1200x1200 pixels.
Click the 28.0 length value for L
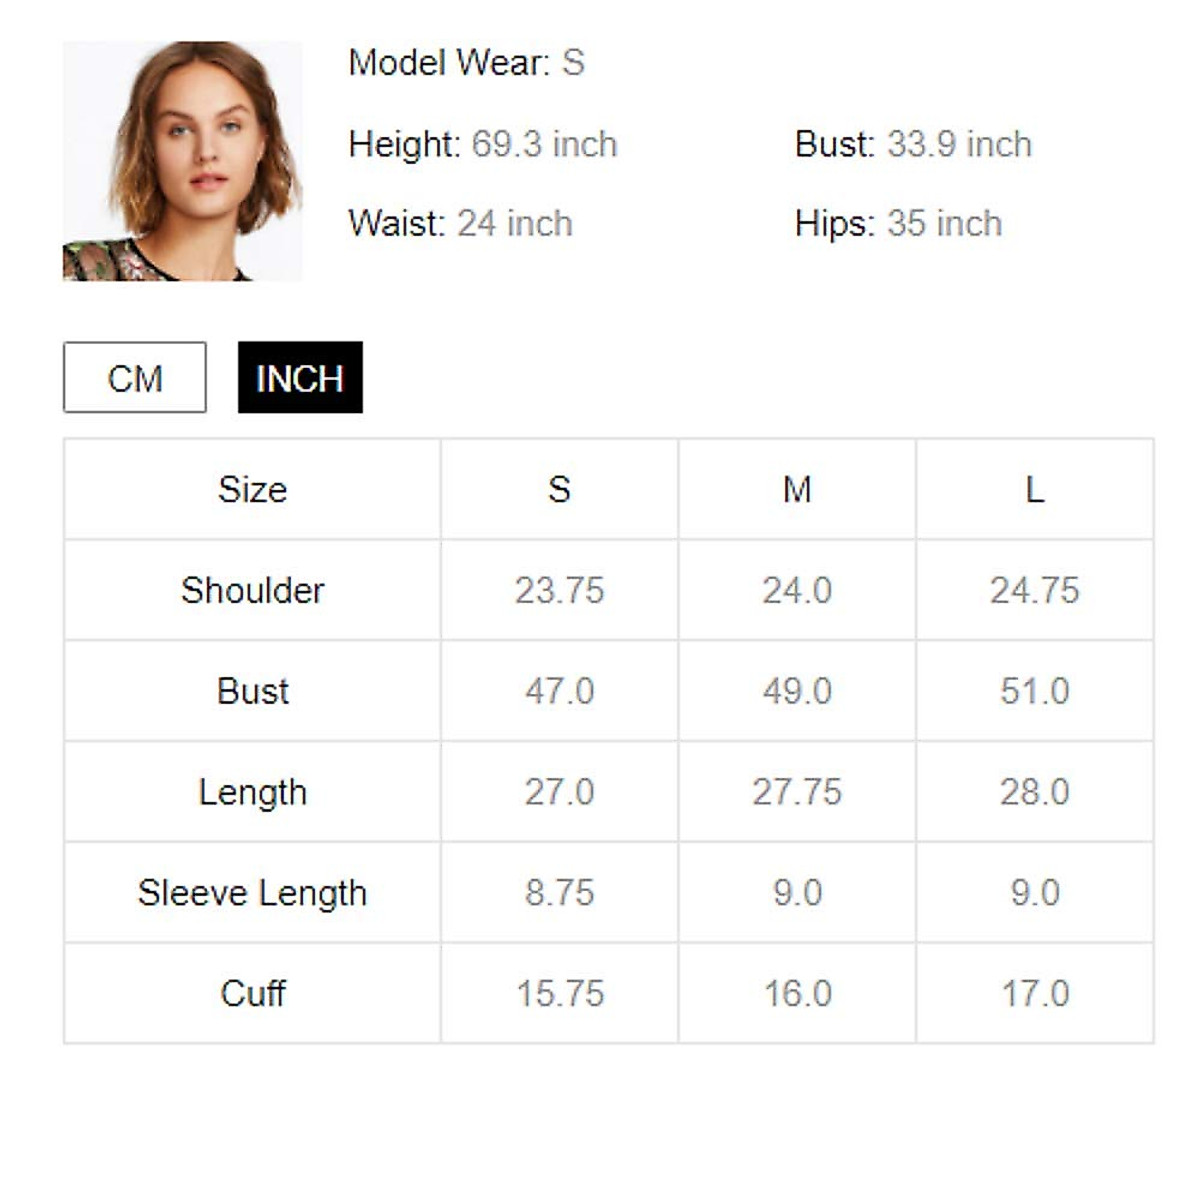(x=1034, y=792)
